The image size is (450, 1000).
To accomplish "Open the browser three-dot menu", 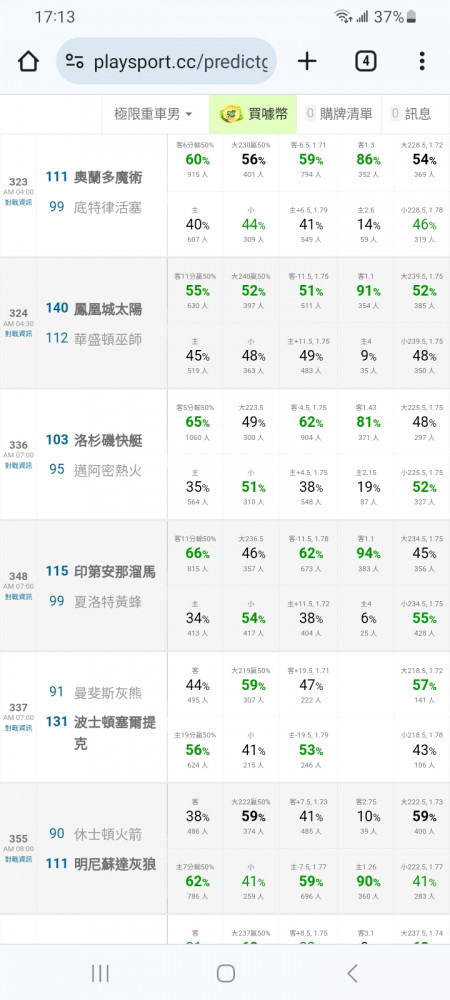I will click(x=422, y=61).
